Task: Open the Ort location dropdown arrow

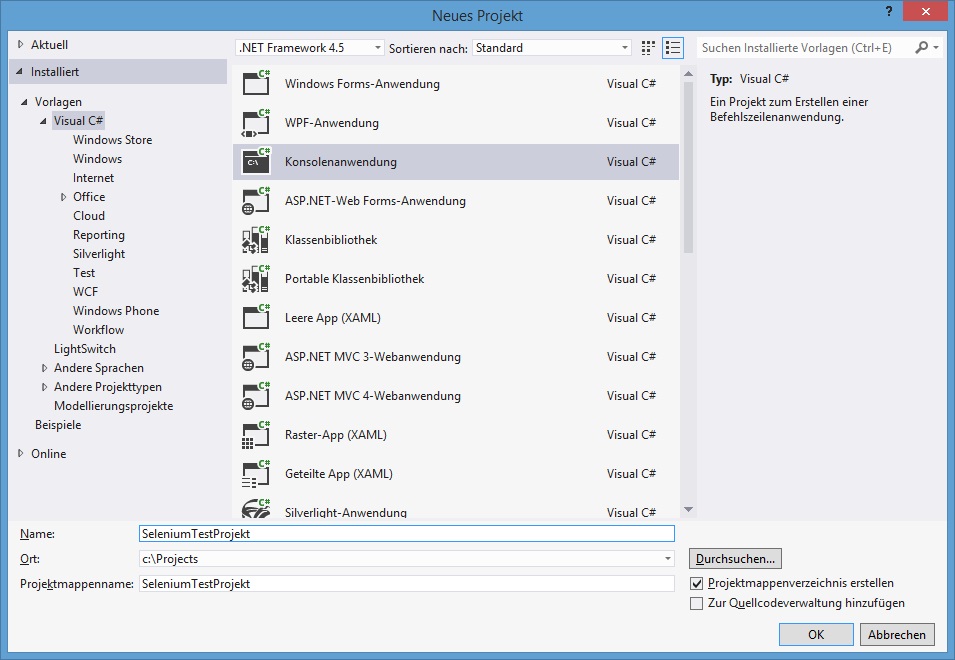Action: coord(668,558)
